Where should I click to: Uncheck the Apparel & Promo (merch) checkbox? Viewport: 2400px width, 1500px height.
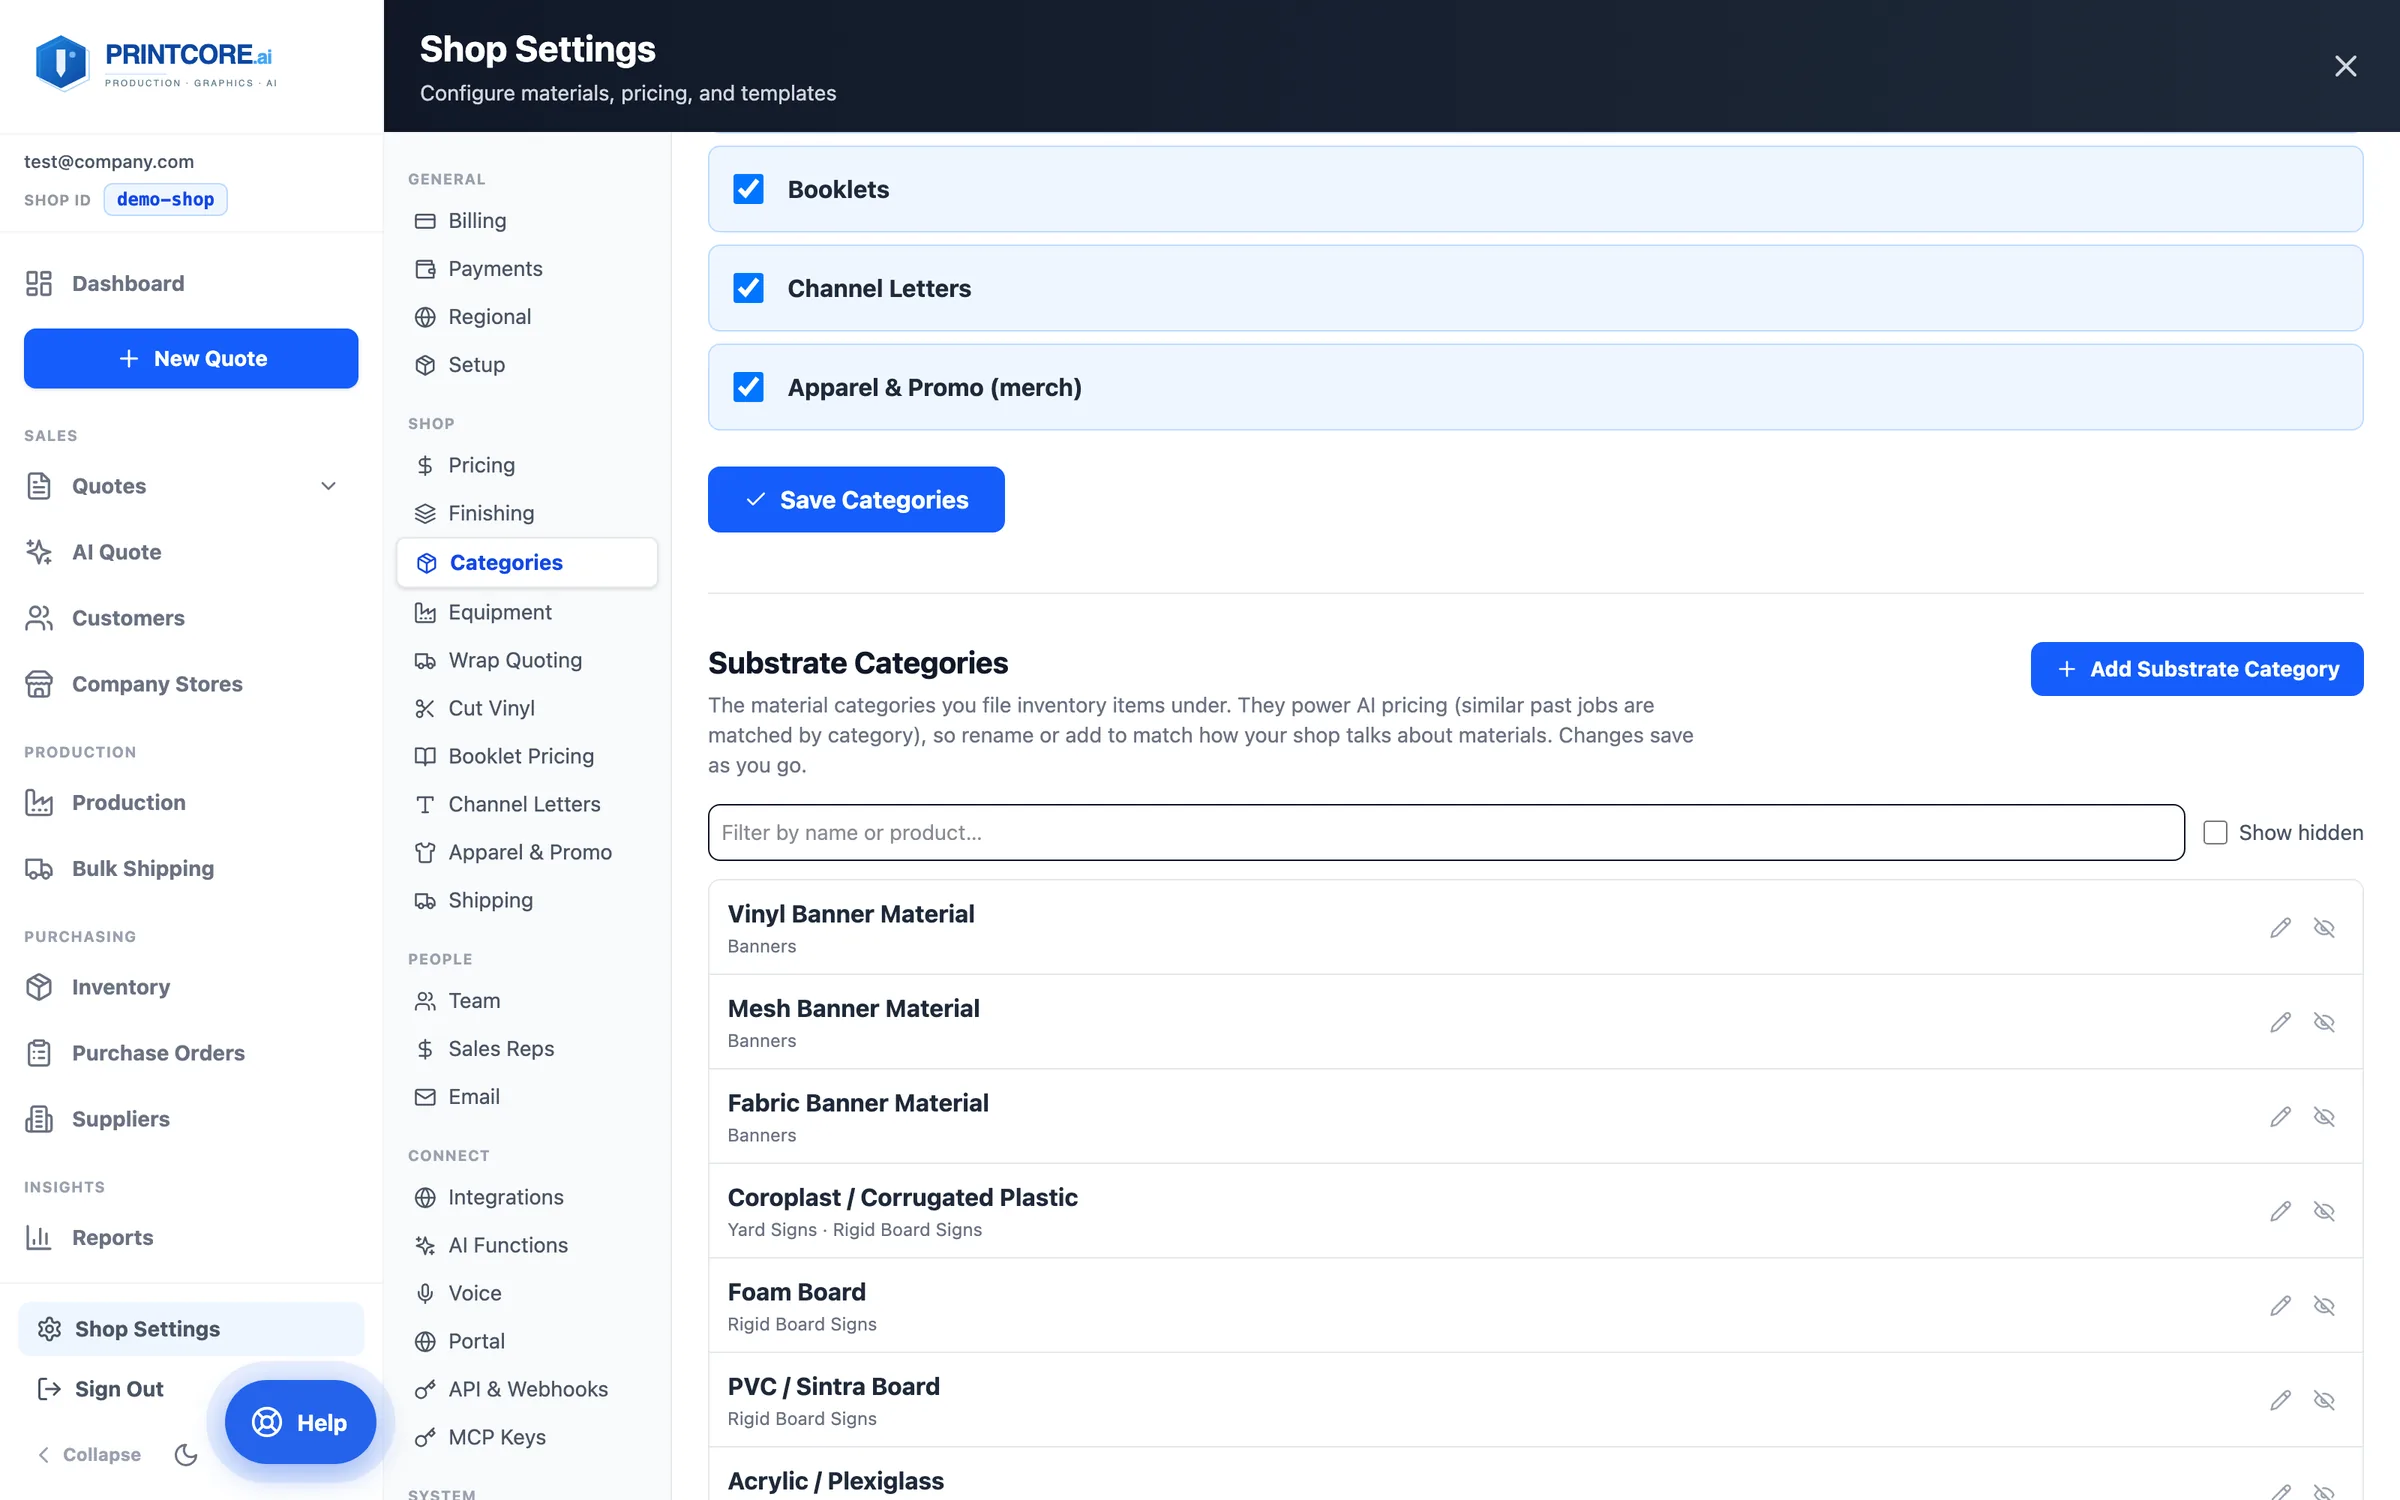coord(748,387)
